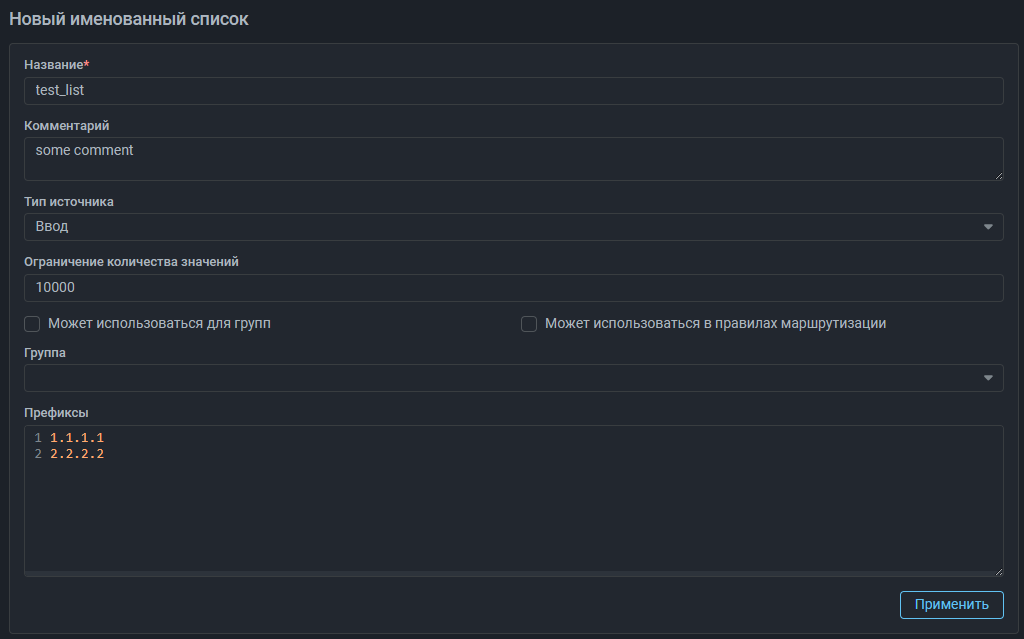
Task: Click the arrow icon in Группа field
Action: pos(988,378)
